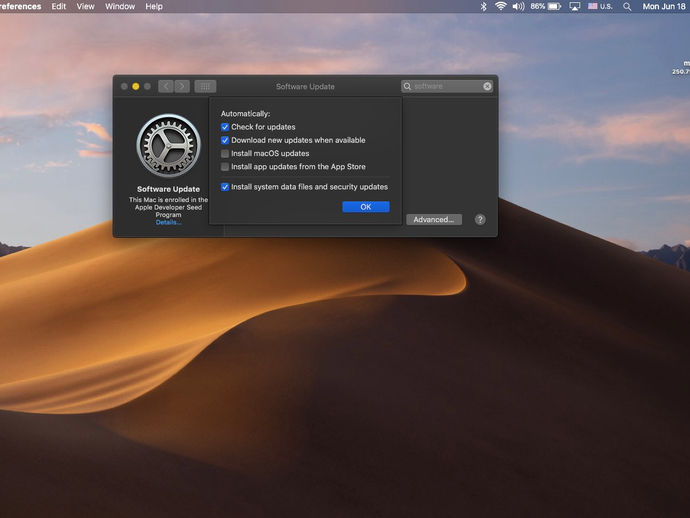690x518 pixels.
Task: Open the volume control in menu bar
Action: (x=518, y=7)
